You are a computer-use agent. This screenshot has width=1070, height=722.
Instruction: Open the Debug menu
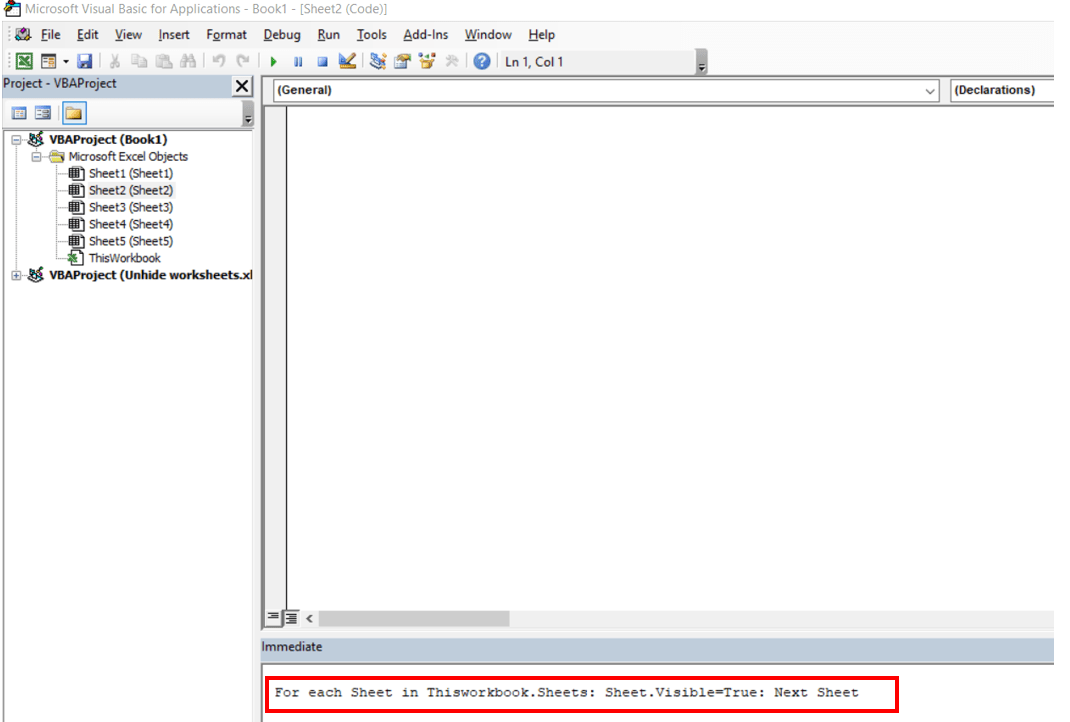[x=281, y=34]
